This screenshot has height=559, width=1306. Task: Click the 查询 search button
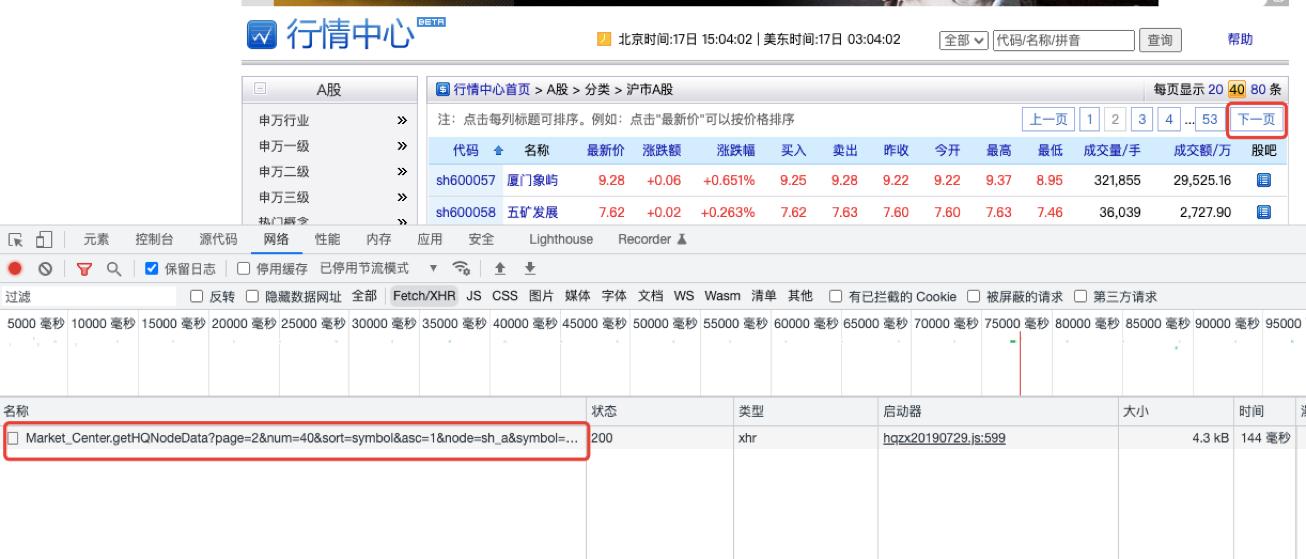coord(1160,40)
